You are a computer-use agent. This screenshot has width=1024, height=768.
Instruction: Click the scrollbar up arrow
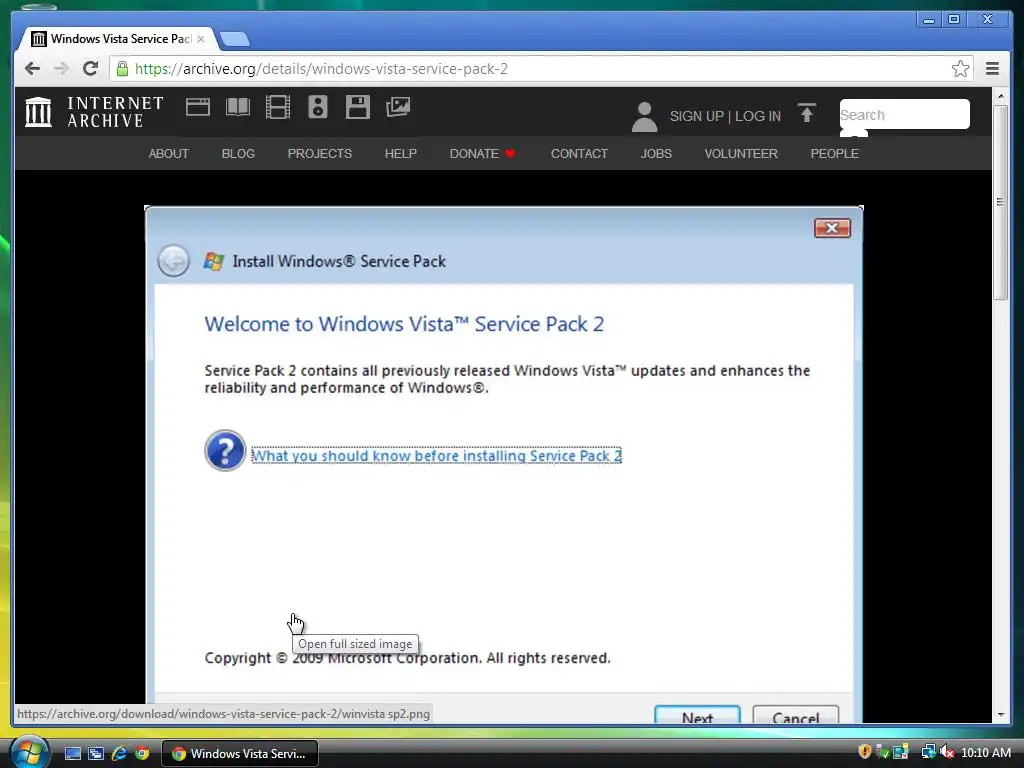coord(1000,97)
